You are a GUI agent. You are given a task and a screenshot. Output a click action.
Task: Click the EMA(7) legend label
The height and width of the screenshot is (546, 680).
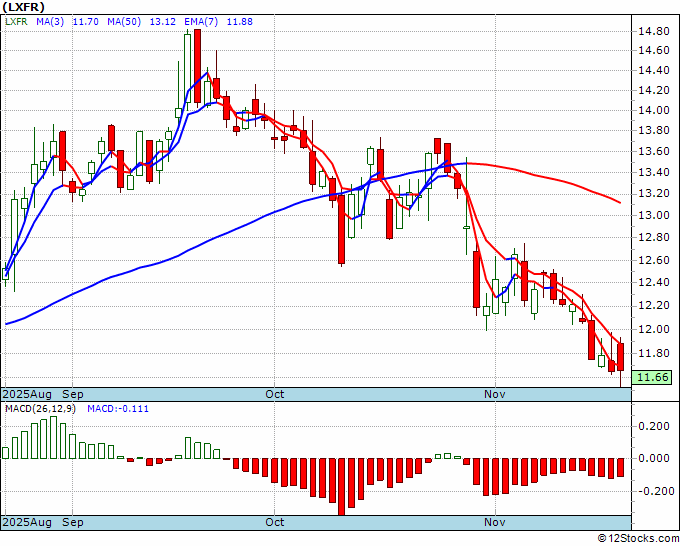201,22
